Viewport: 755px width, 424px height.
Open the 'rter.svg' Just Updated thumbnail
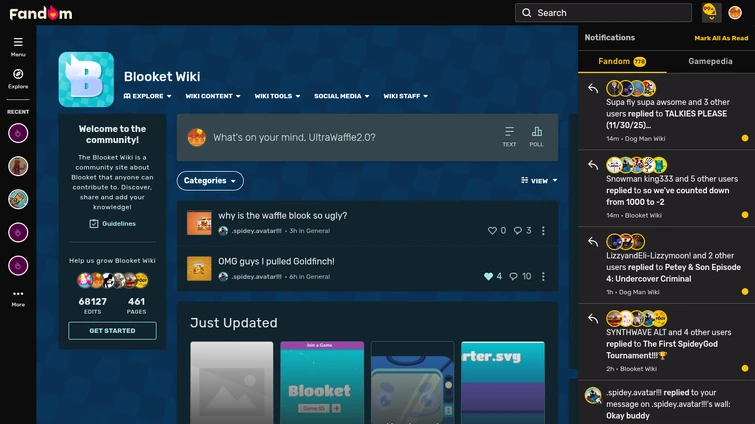click(503, 383)
